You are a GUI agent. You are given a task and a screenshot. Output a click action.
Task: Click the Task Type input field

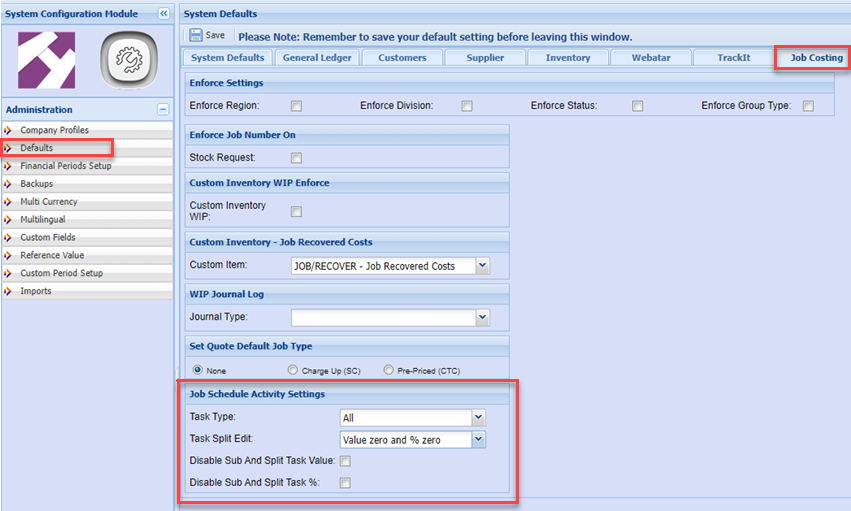pyautogui.click(x=405, y=418)
